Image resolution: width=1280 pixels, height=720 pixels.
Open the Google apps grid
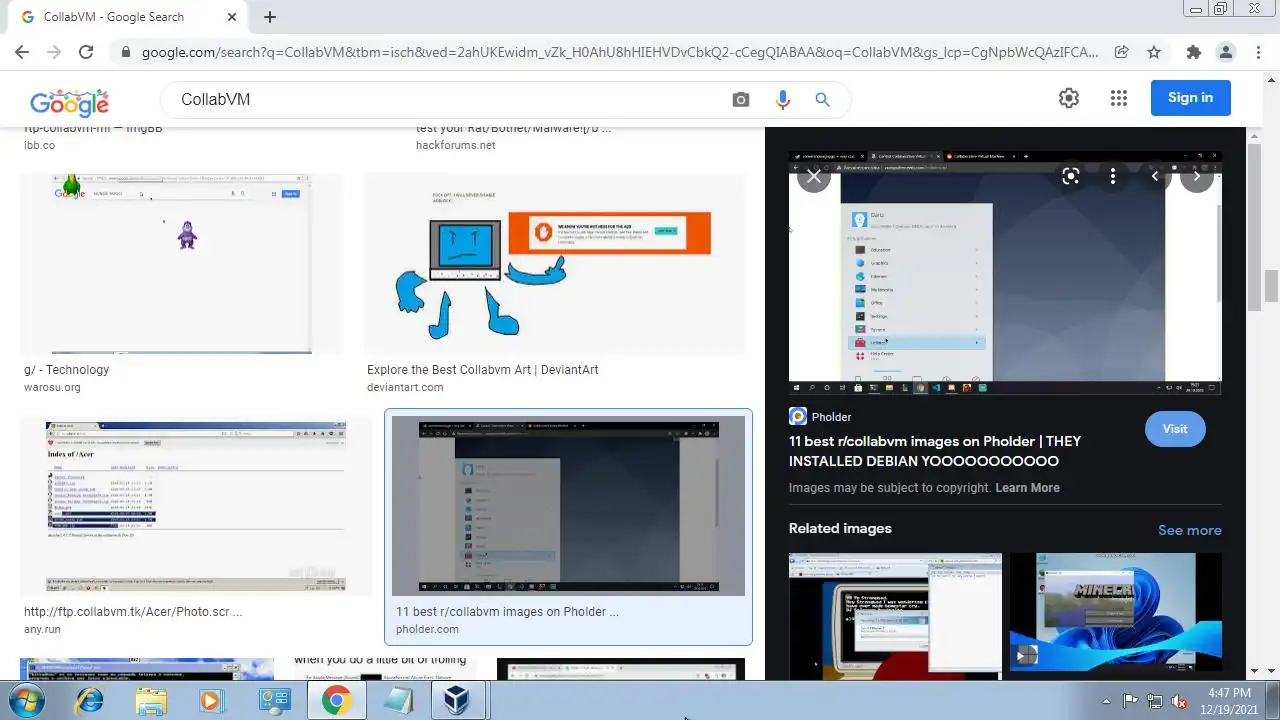1119,98
